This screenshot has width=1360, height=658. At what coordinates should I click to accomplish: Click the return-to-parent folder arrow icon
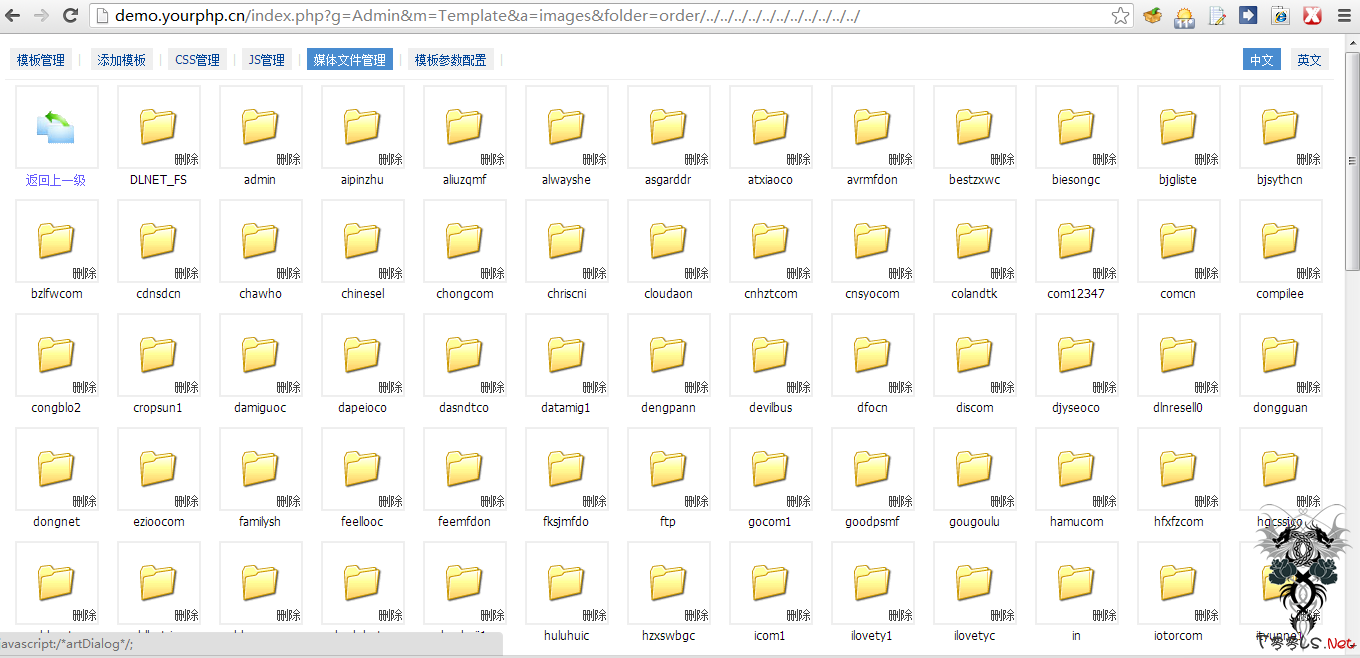(56, 127)
